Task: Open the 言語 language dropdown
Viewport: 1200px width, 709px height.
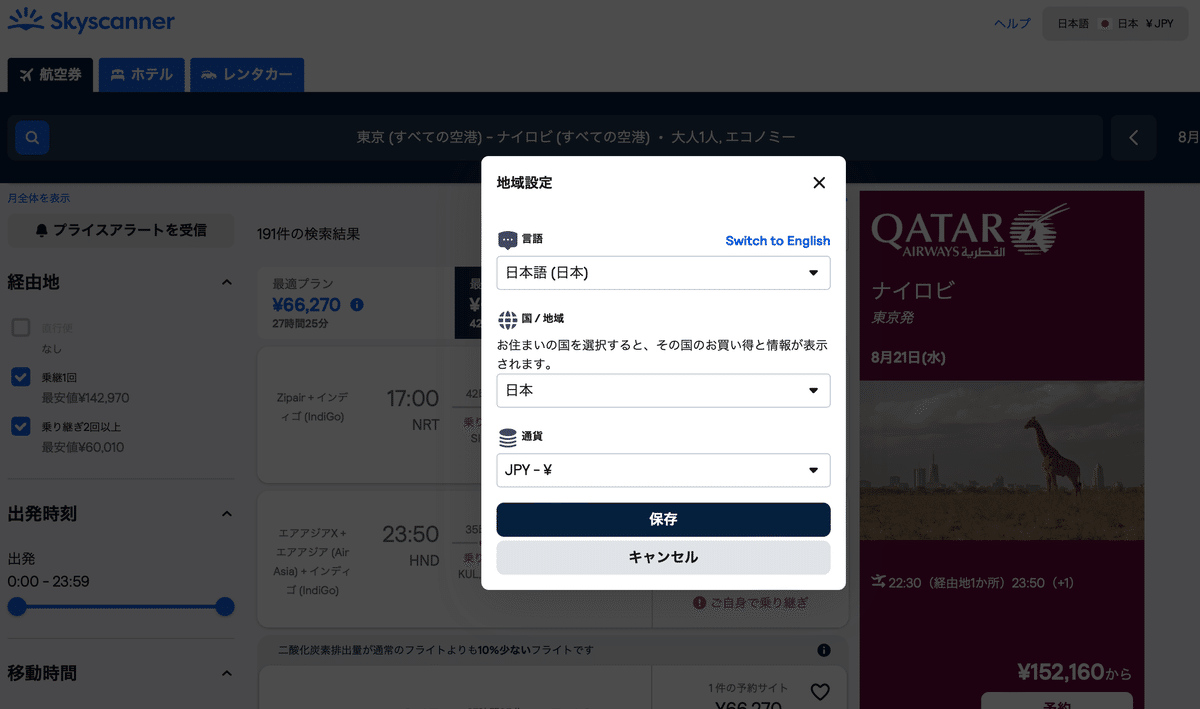Action: pyautogui.click(x=663, y=272)
